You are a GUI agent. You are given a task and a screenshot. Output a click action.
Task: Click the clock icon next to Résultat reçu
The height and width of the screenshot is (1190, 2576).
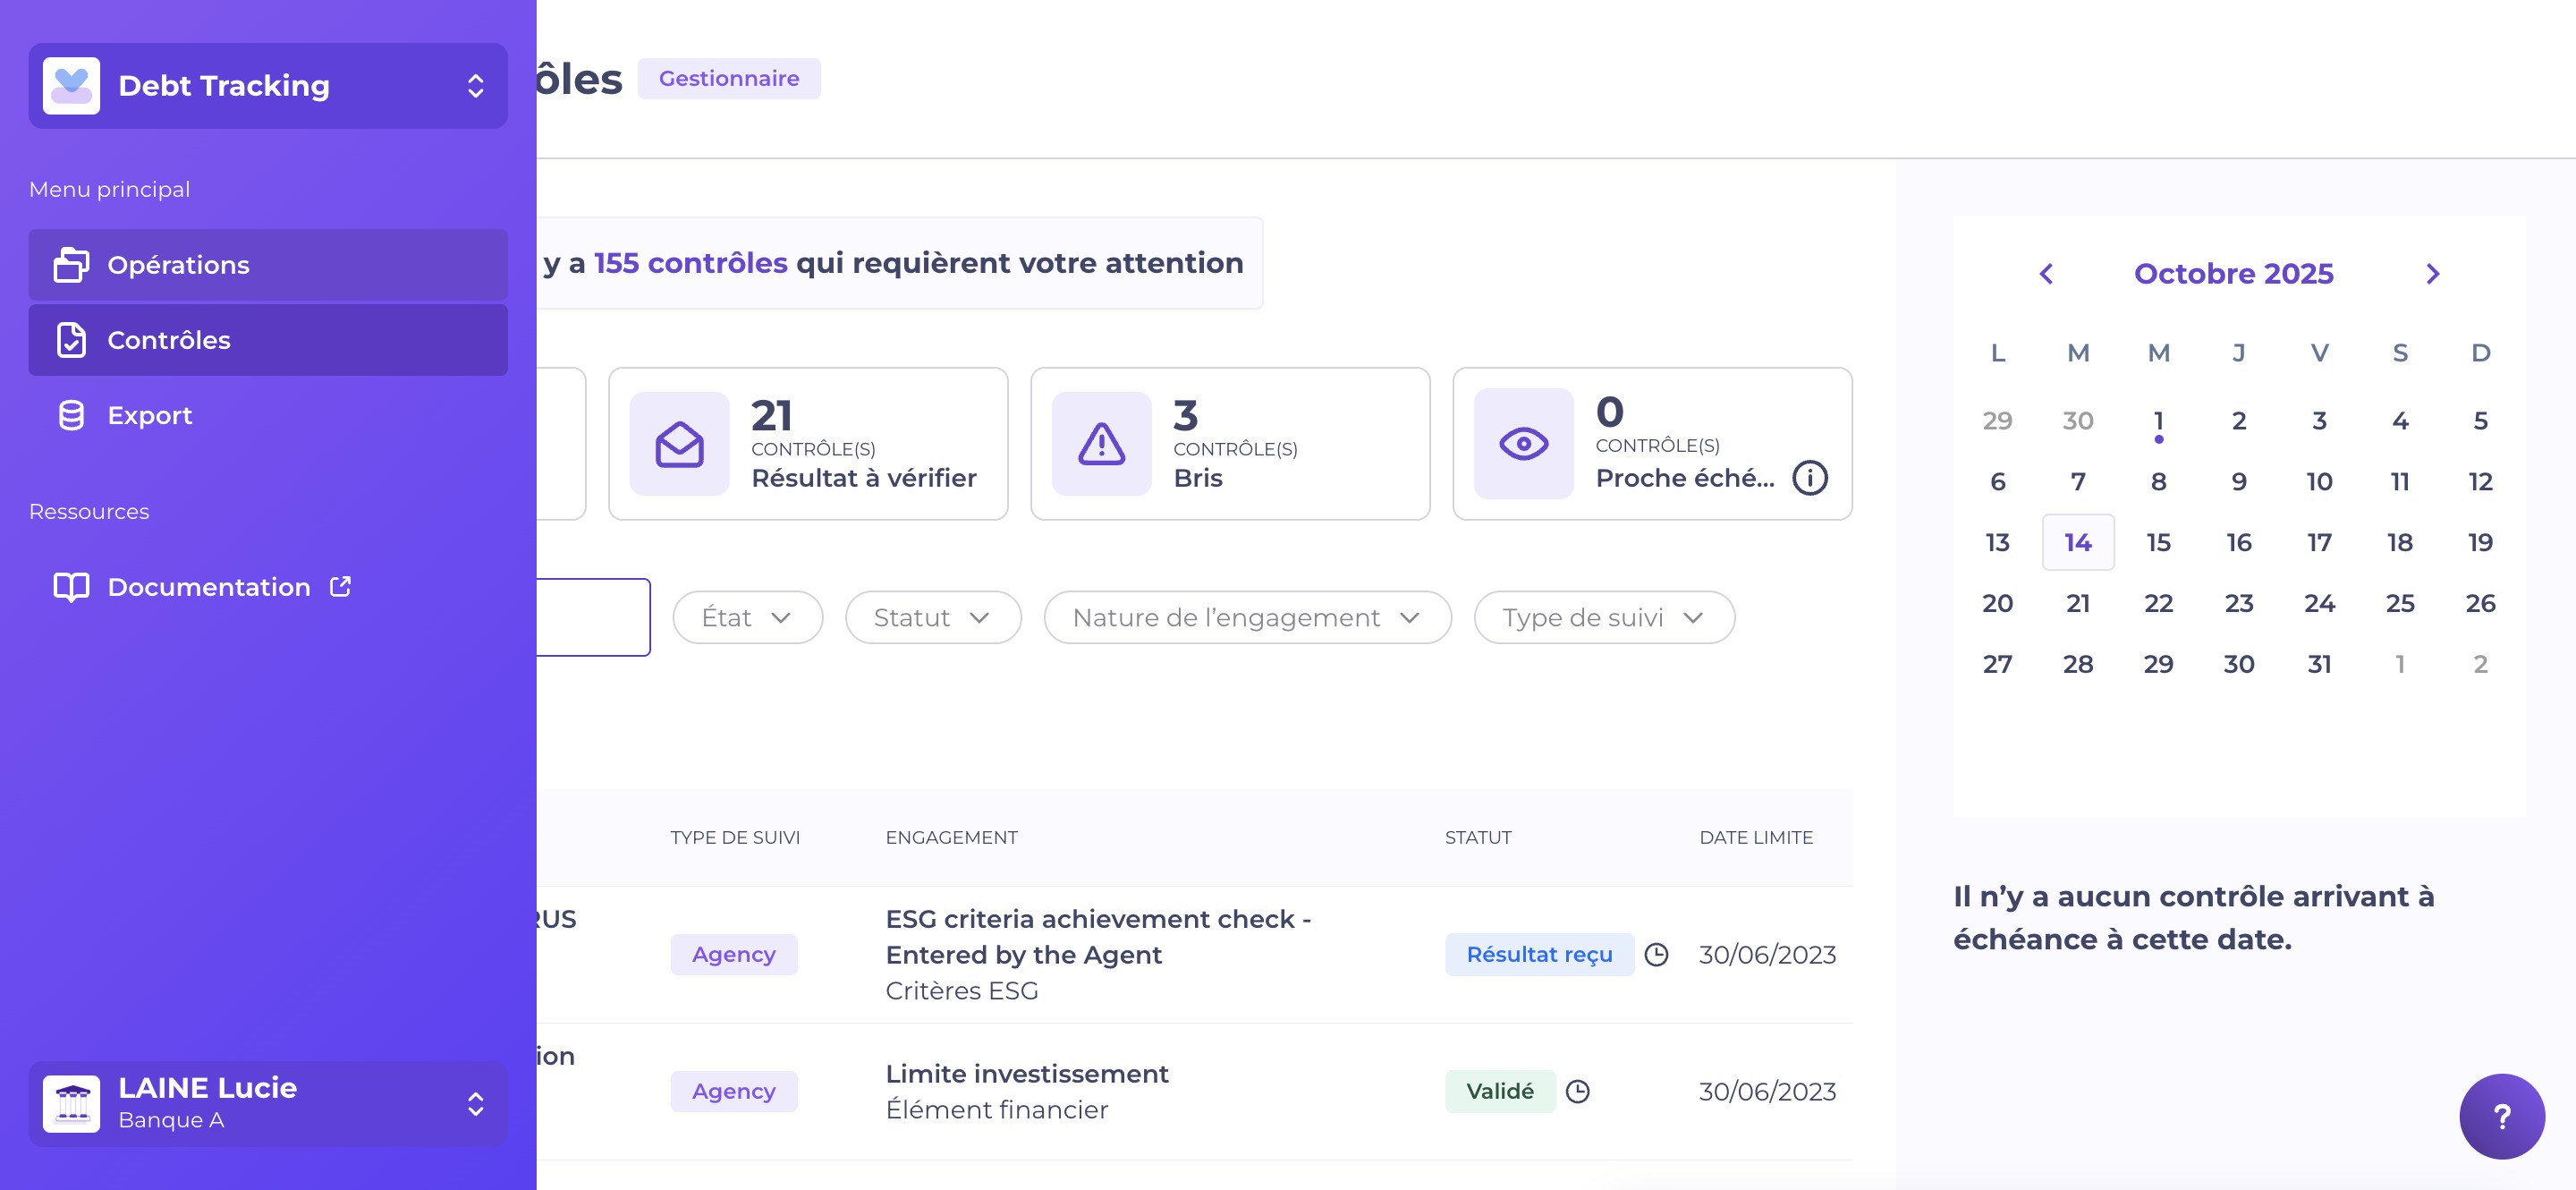click(1656, 954)
